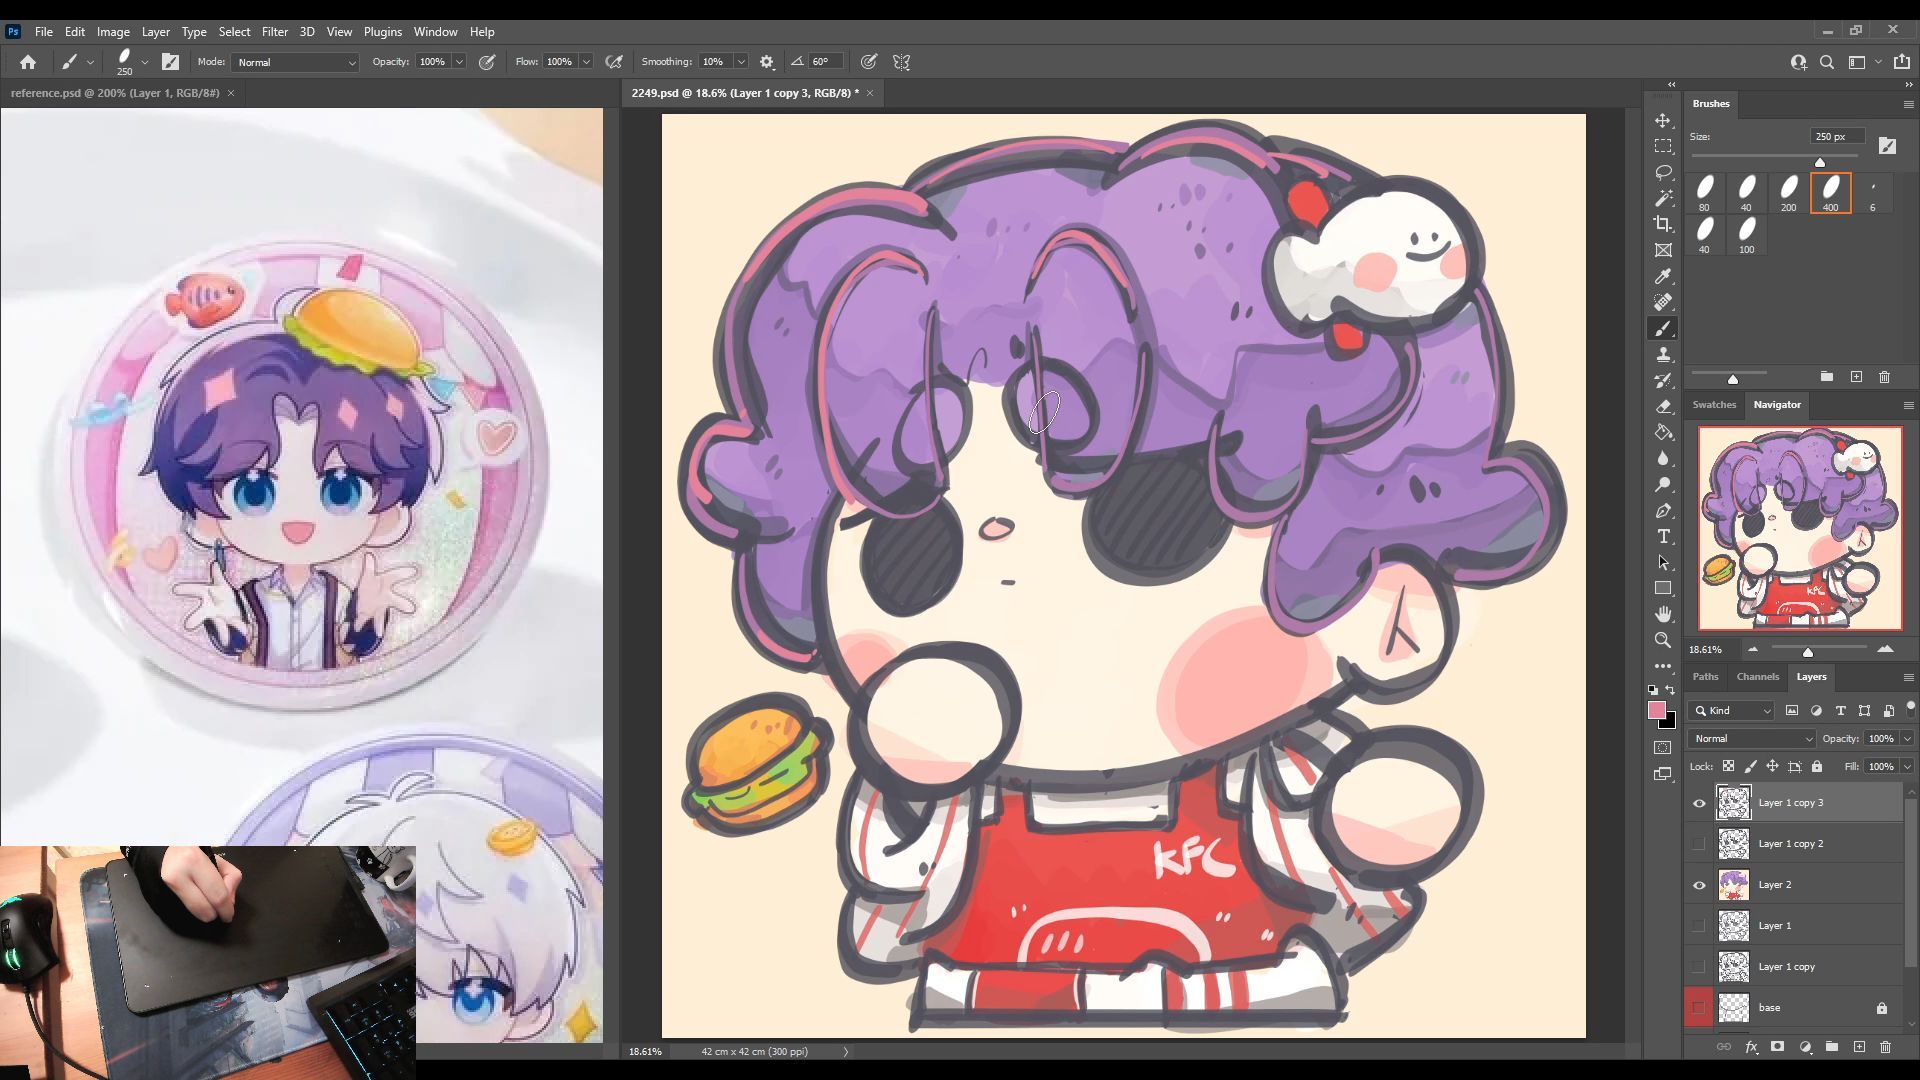Open layer blend mode Normal dropdown
The width and height of the screenshot is (1920, 1080).
1751,739
